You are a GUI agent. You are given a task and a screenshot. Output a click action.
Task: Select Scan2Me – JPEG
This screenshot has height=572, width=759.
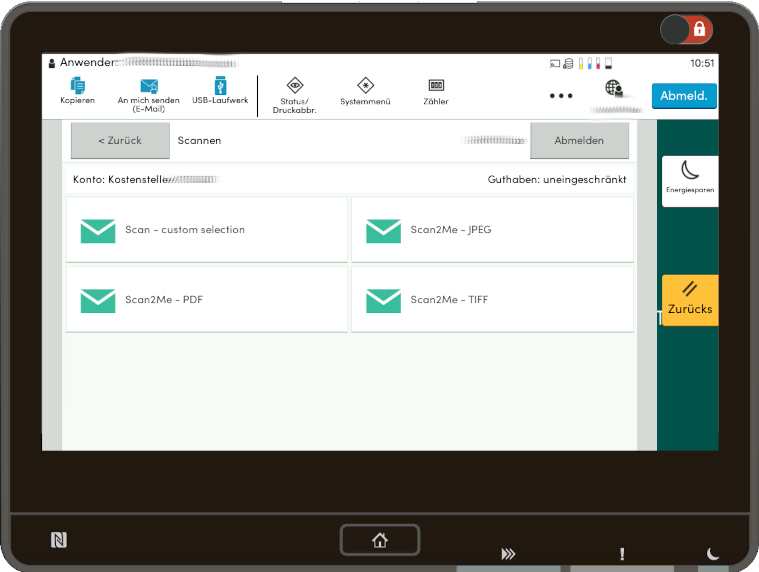[x=492, y=230]
